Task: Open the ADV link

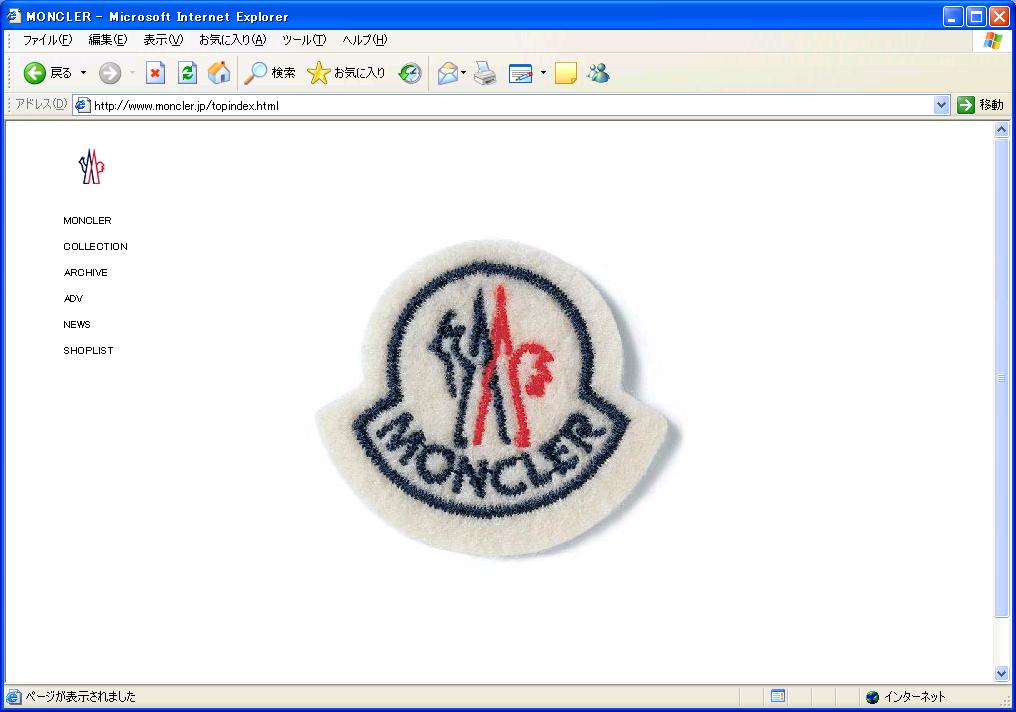Action: [73, 298]
